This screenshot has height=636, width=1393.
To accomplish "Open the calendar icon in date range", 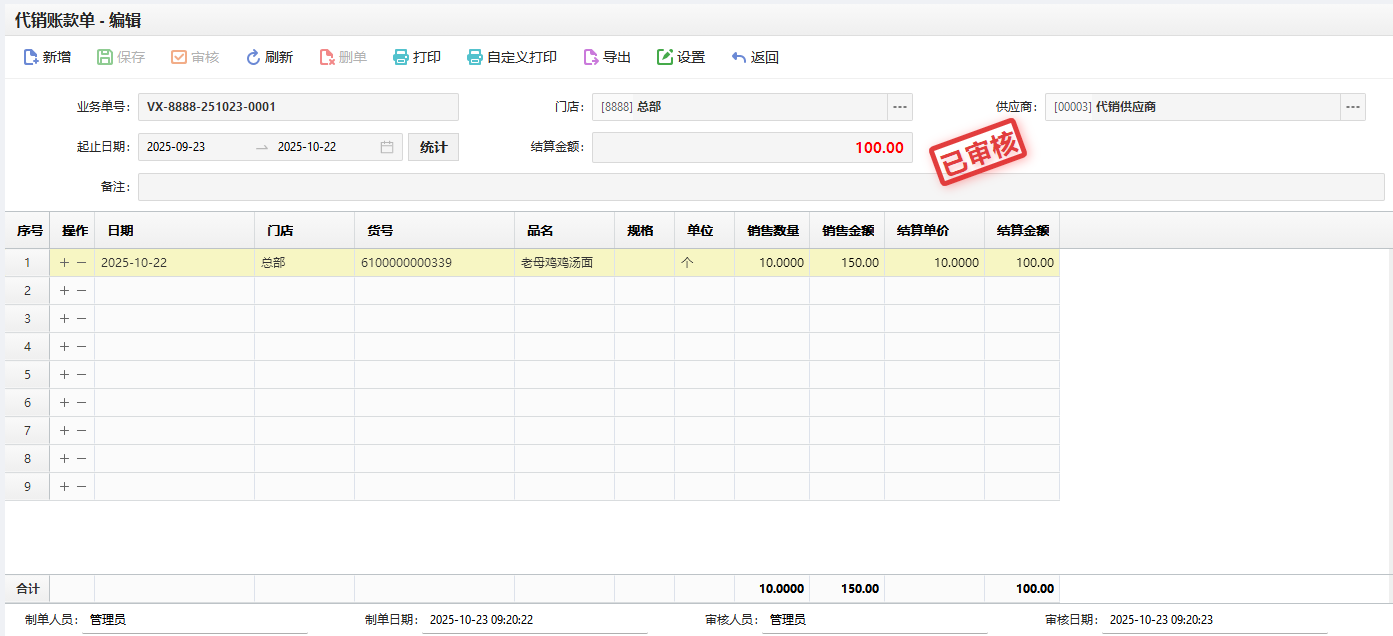I will (387, 147).
